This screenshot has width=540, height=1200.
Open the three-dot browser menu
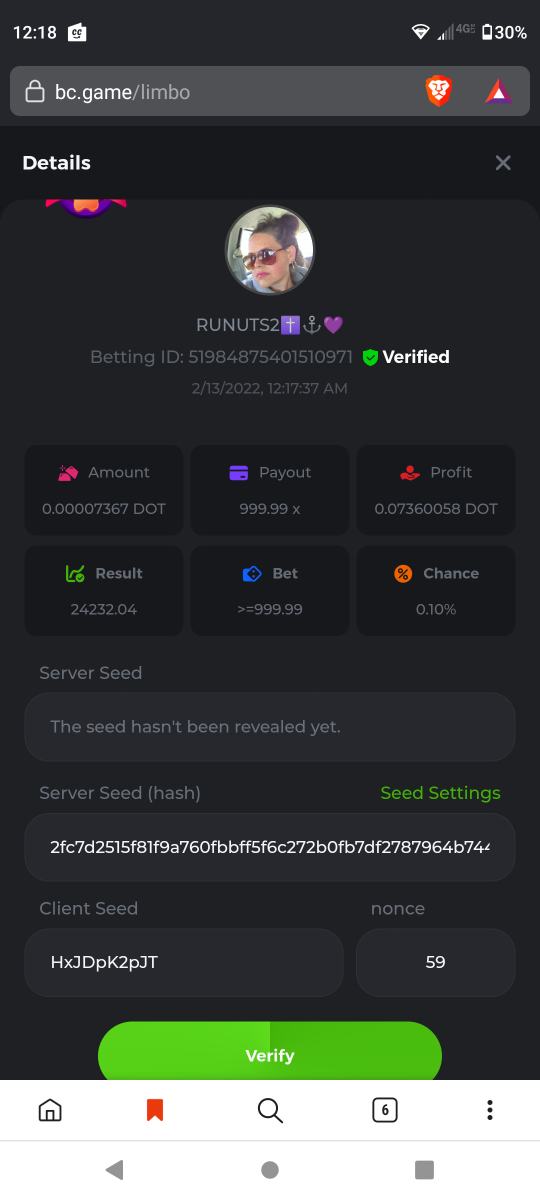(x=490, y=1110)
